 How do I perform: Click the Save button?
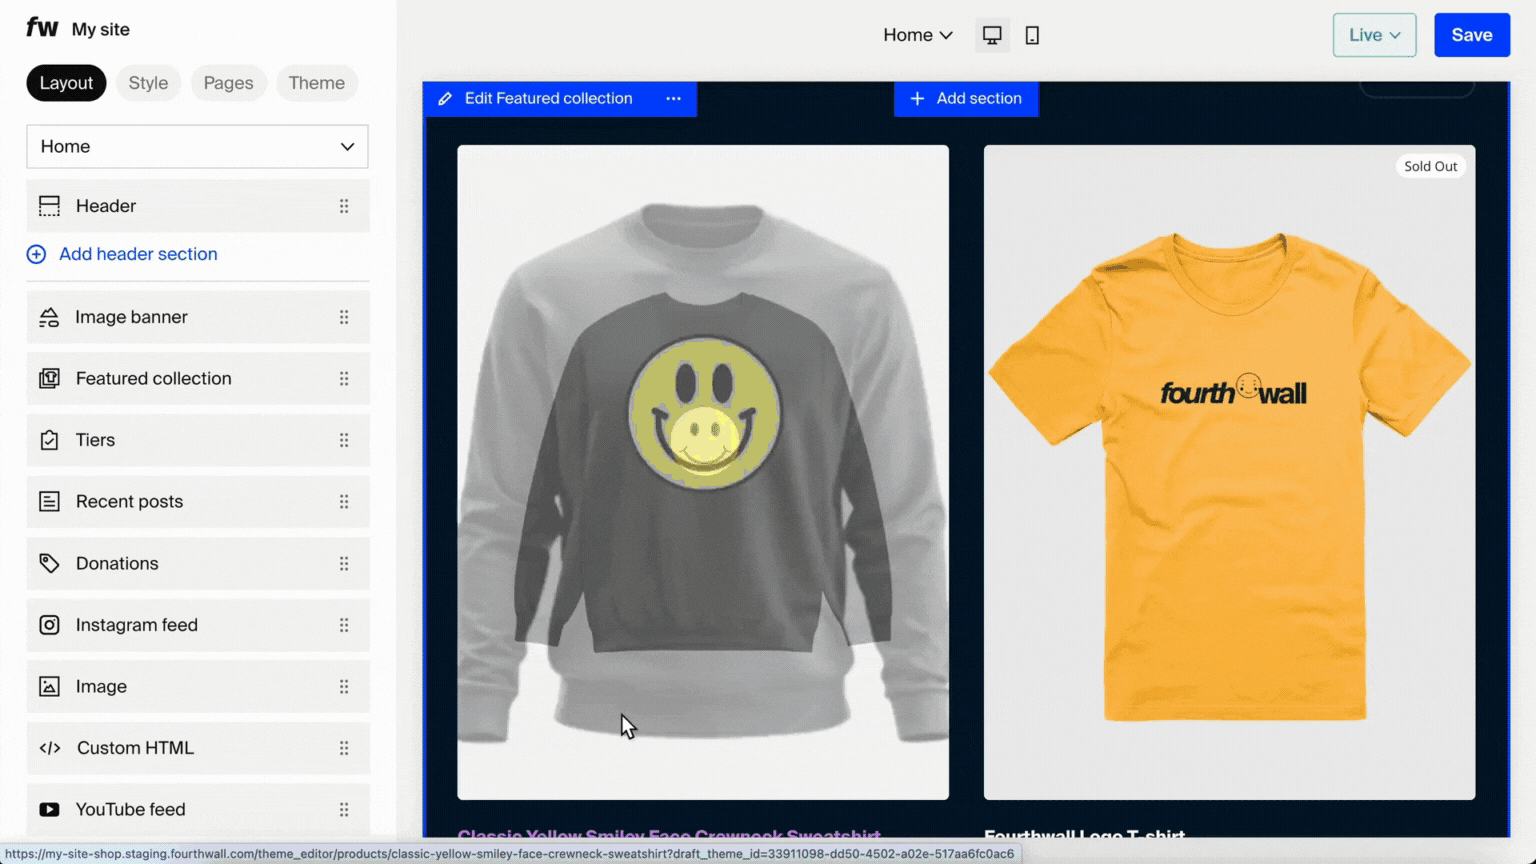1472,34
